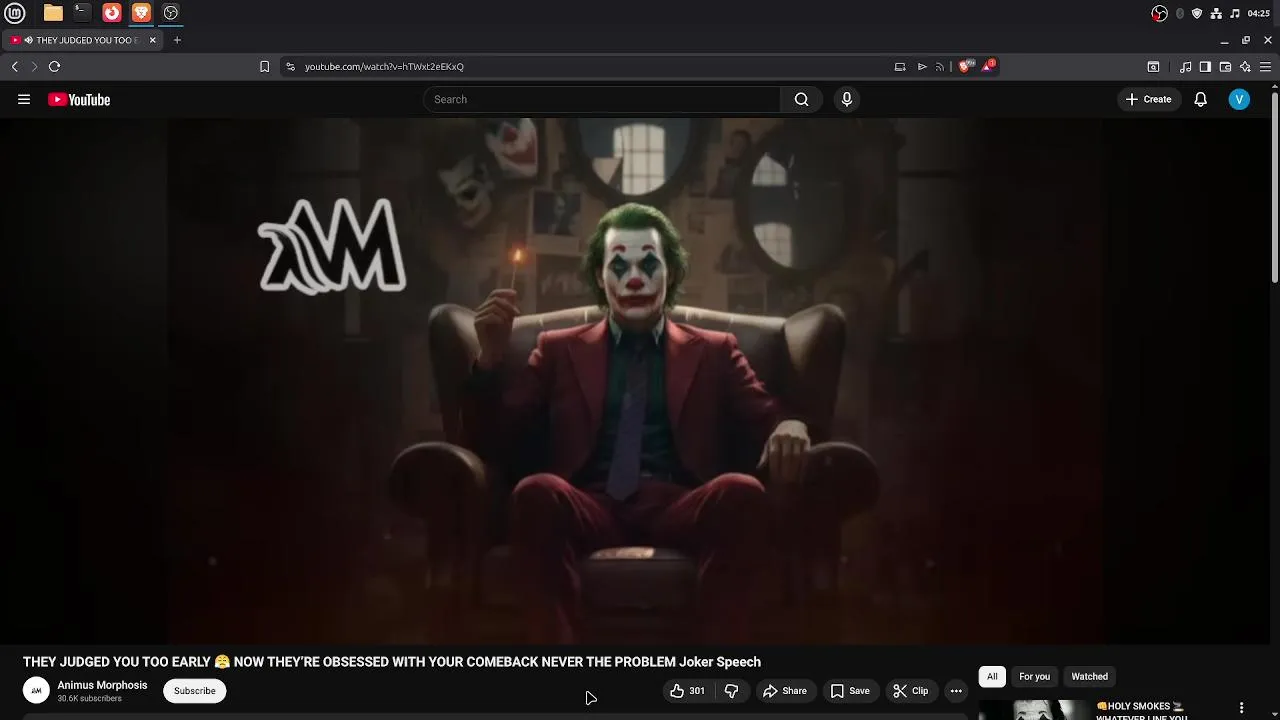Click the youtube.com URL address field

point(590,66)
